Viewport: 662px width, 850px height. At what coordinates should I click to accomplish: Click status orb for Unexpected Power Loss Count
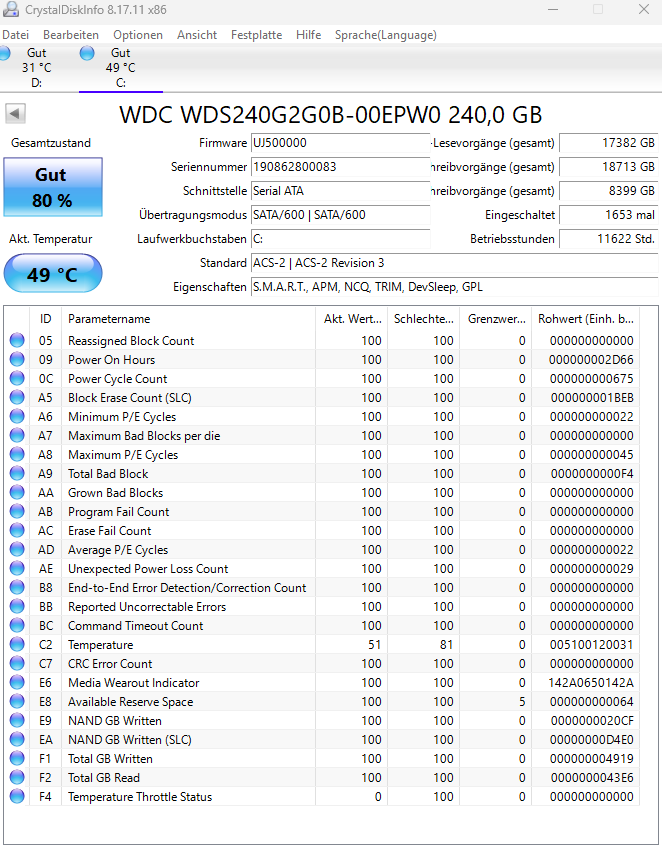tap(17, 568)
